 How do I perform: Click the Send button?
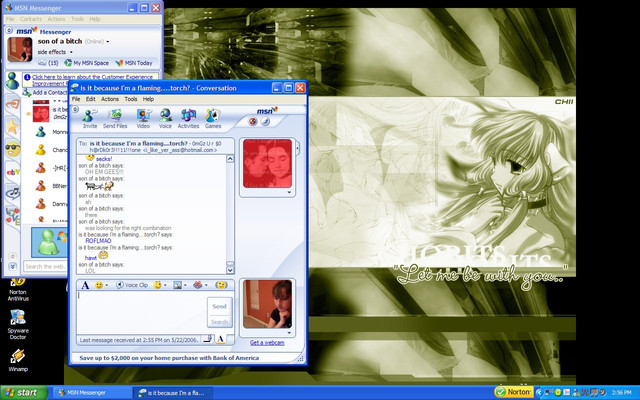coord(219,306)
